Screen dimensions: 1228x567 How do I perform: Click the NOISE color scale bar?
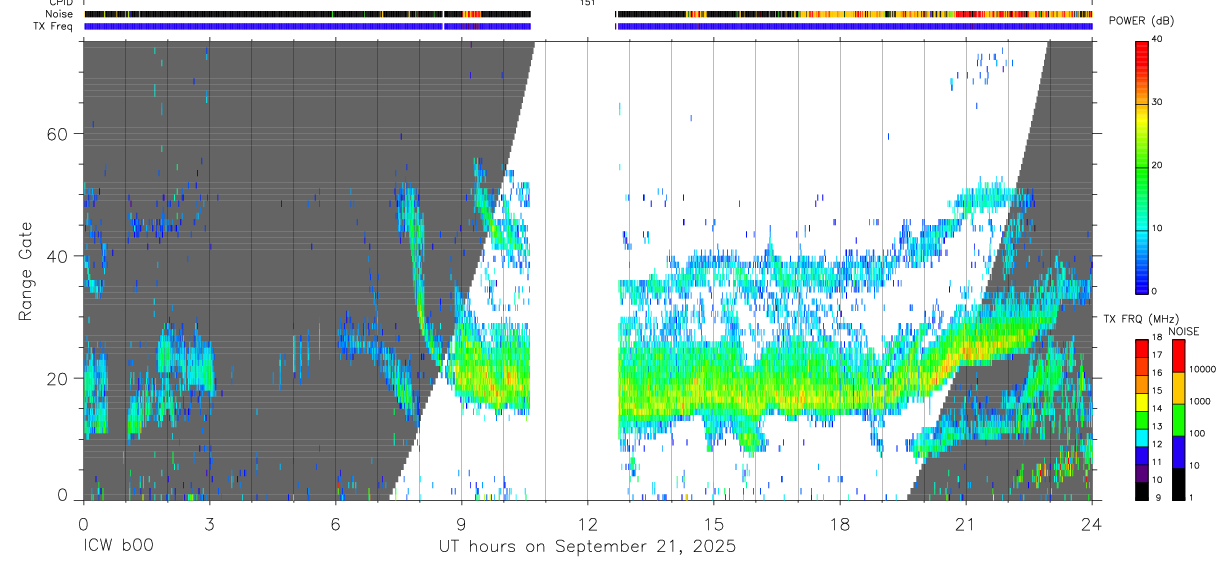[x=1178, y=419]
